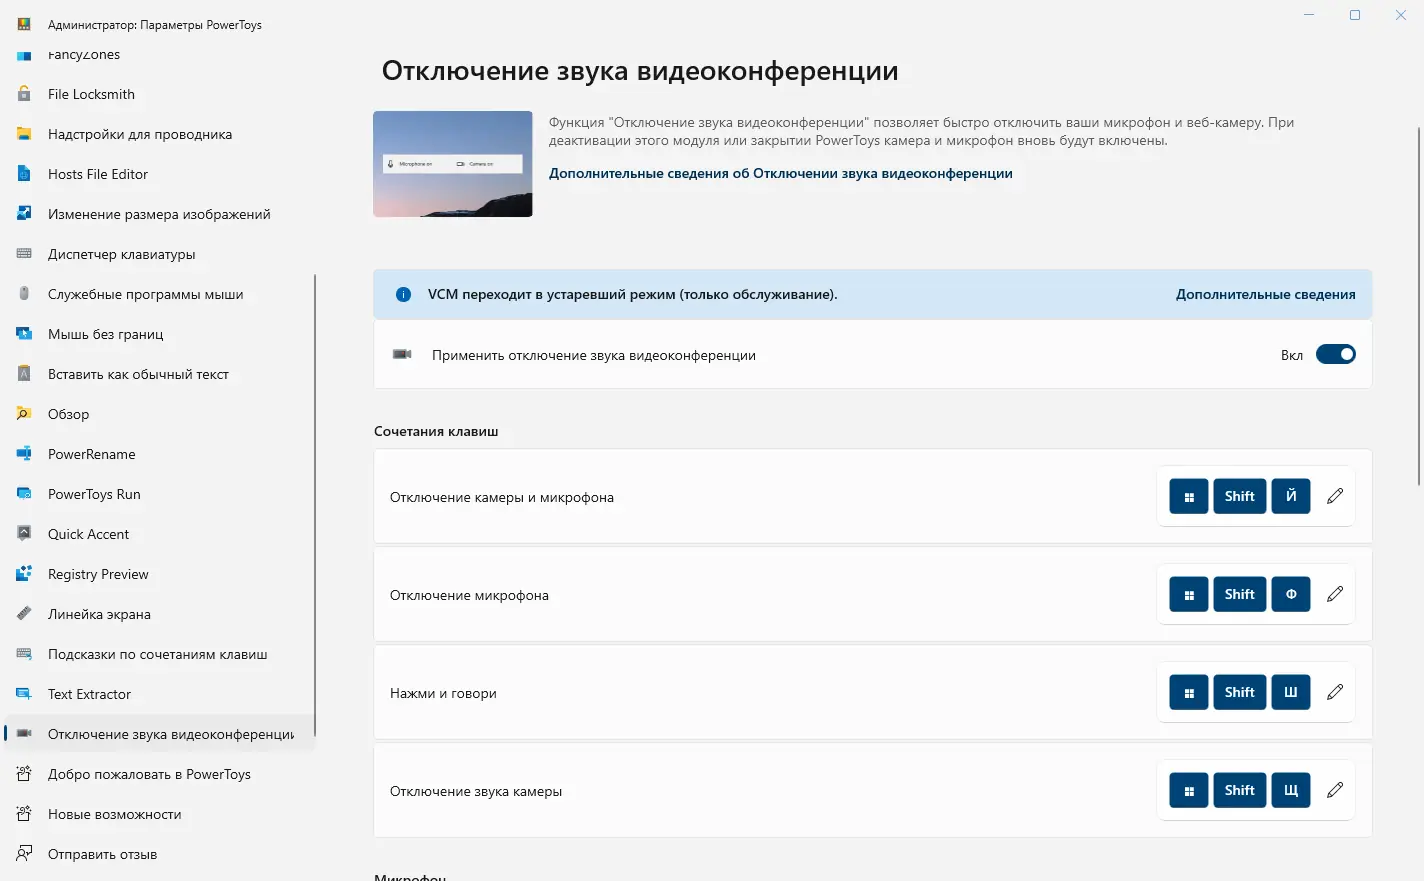Click the blue info icon in VCM notice
The height and width of the screenshot is (881, 1424).
(404, 295)
